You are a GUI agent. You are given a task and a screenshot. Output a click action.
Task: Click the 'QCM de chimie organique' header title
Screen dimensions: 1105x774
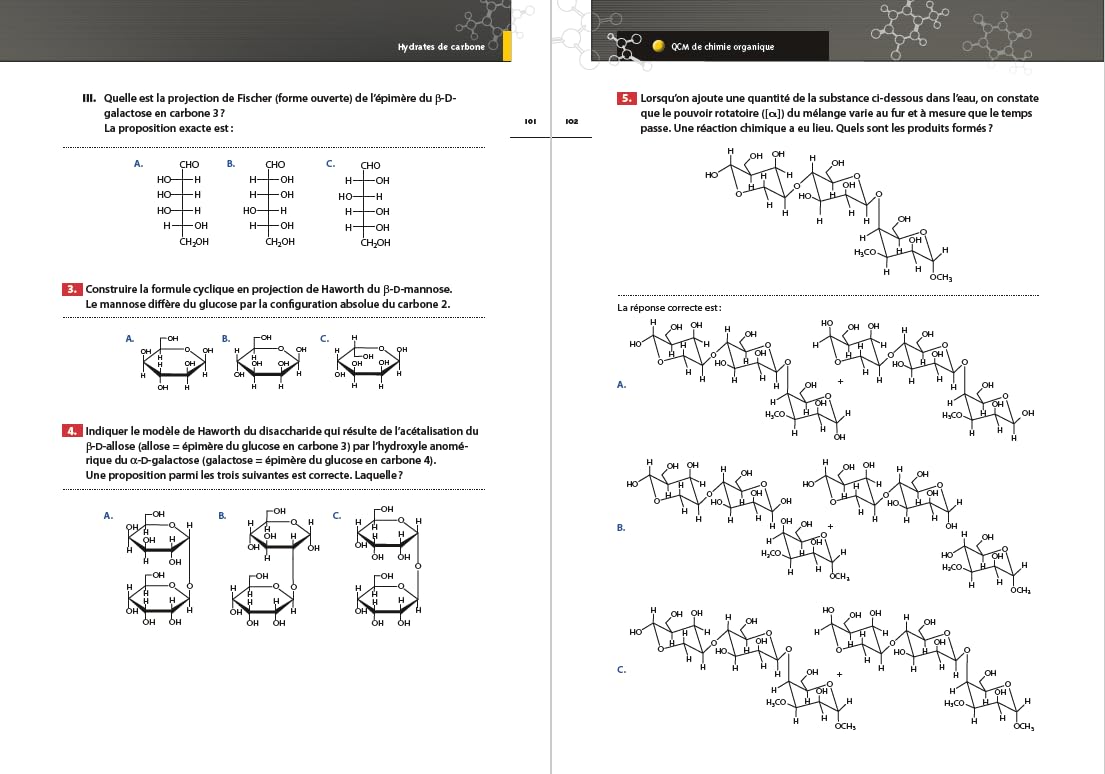click(722, 47)
